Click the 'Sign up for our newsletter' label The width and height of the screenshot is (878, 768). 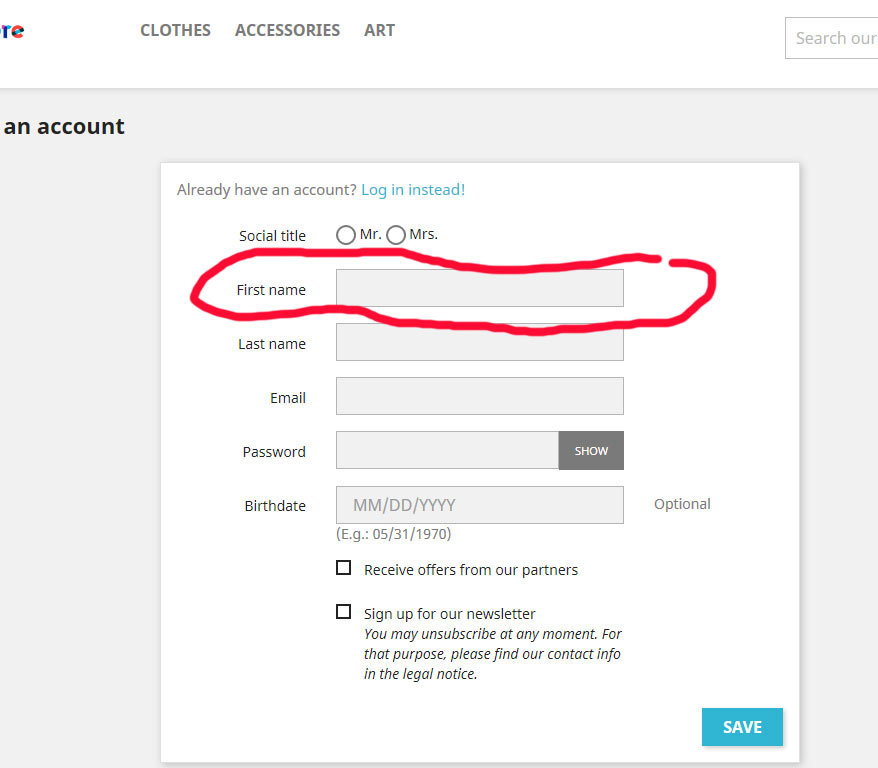449,614
